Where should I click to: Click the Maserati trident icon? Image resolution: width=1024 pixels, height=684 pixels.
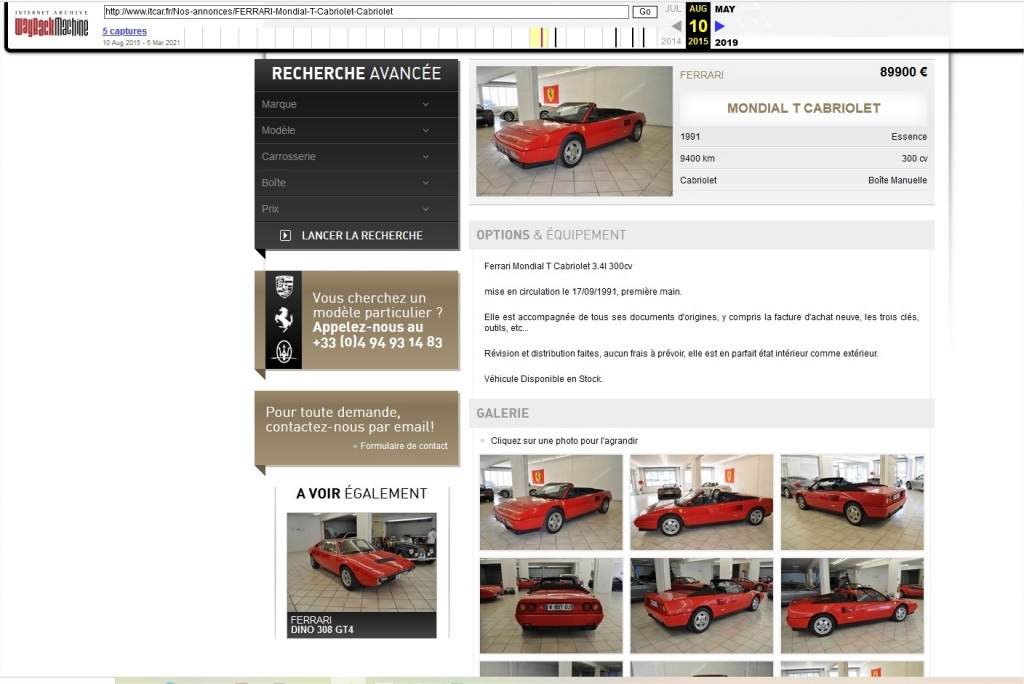tap(284, 352)
